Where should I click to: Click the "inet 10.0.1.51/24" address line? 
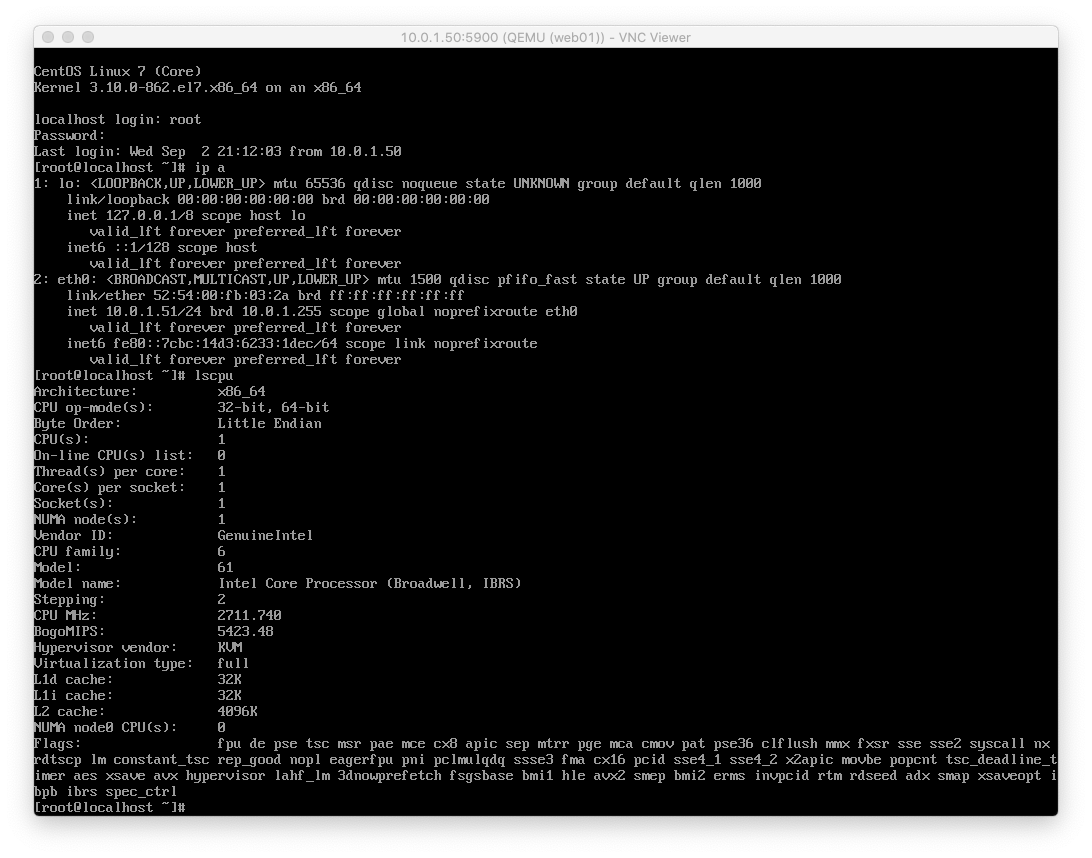(322, 311)
